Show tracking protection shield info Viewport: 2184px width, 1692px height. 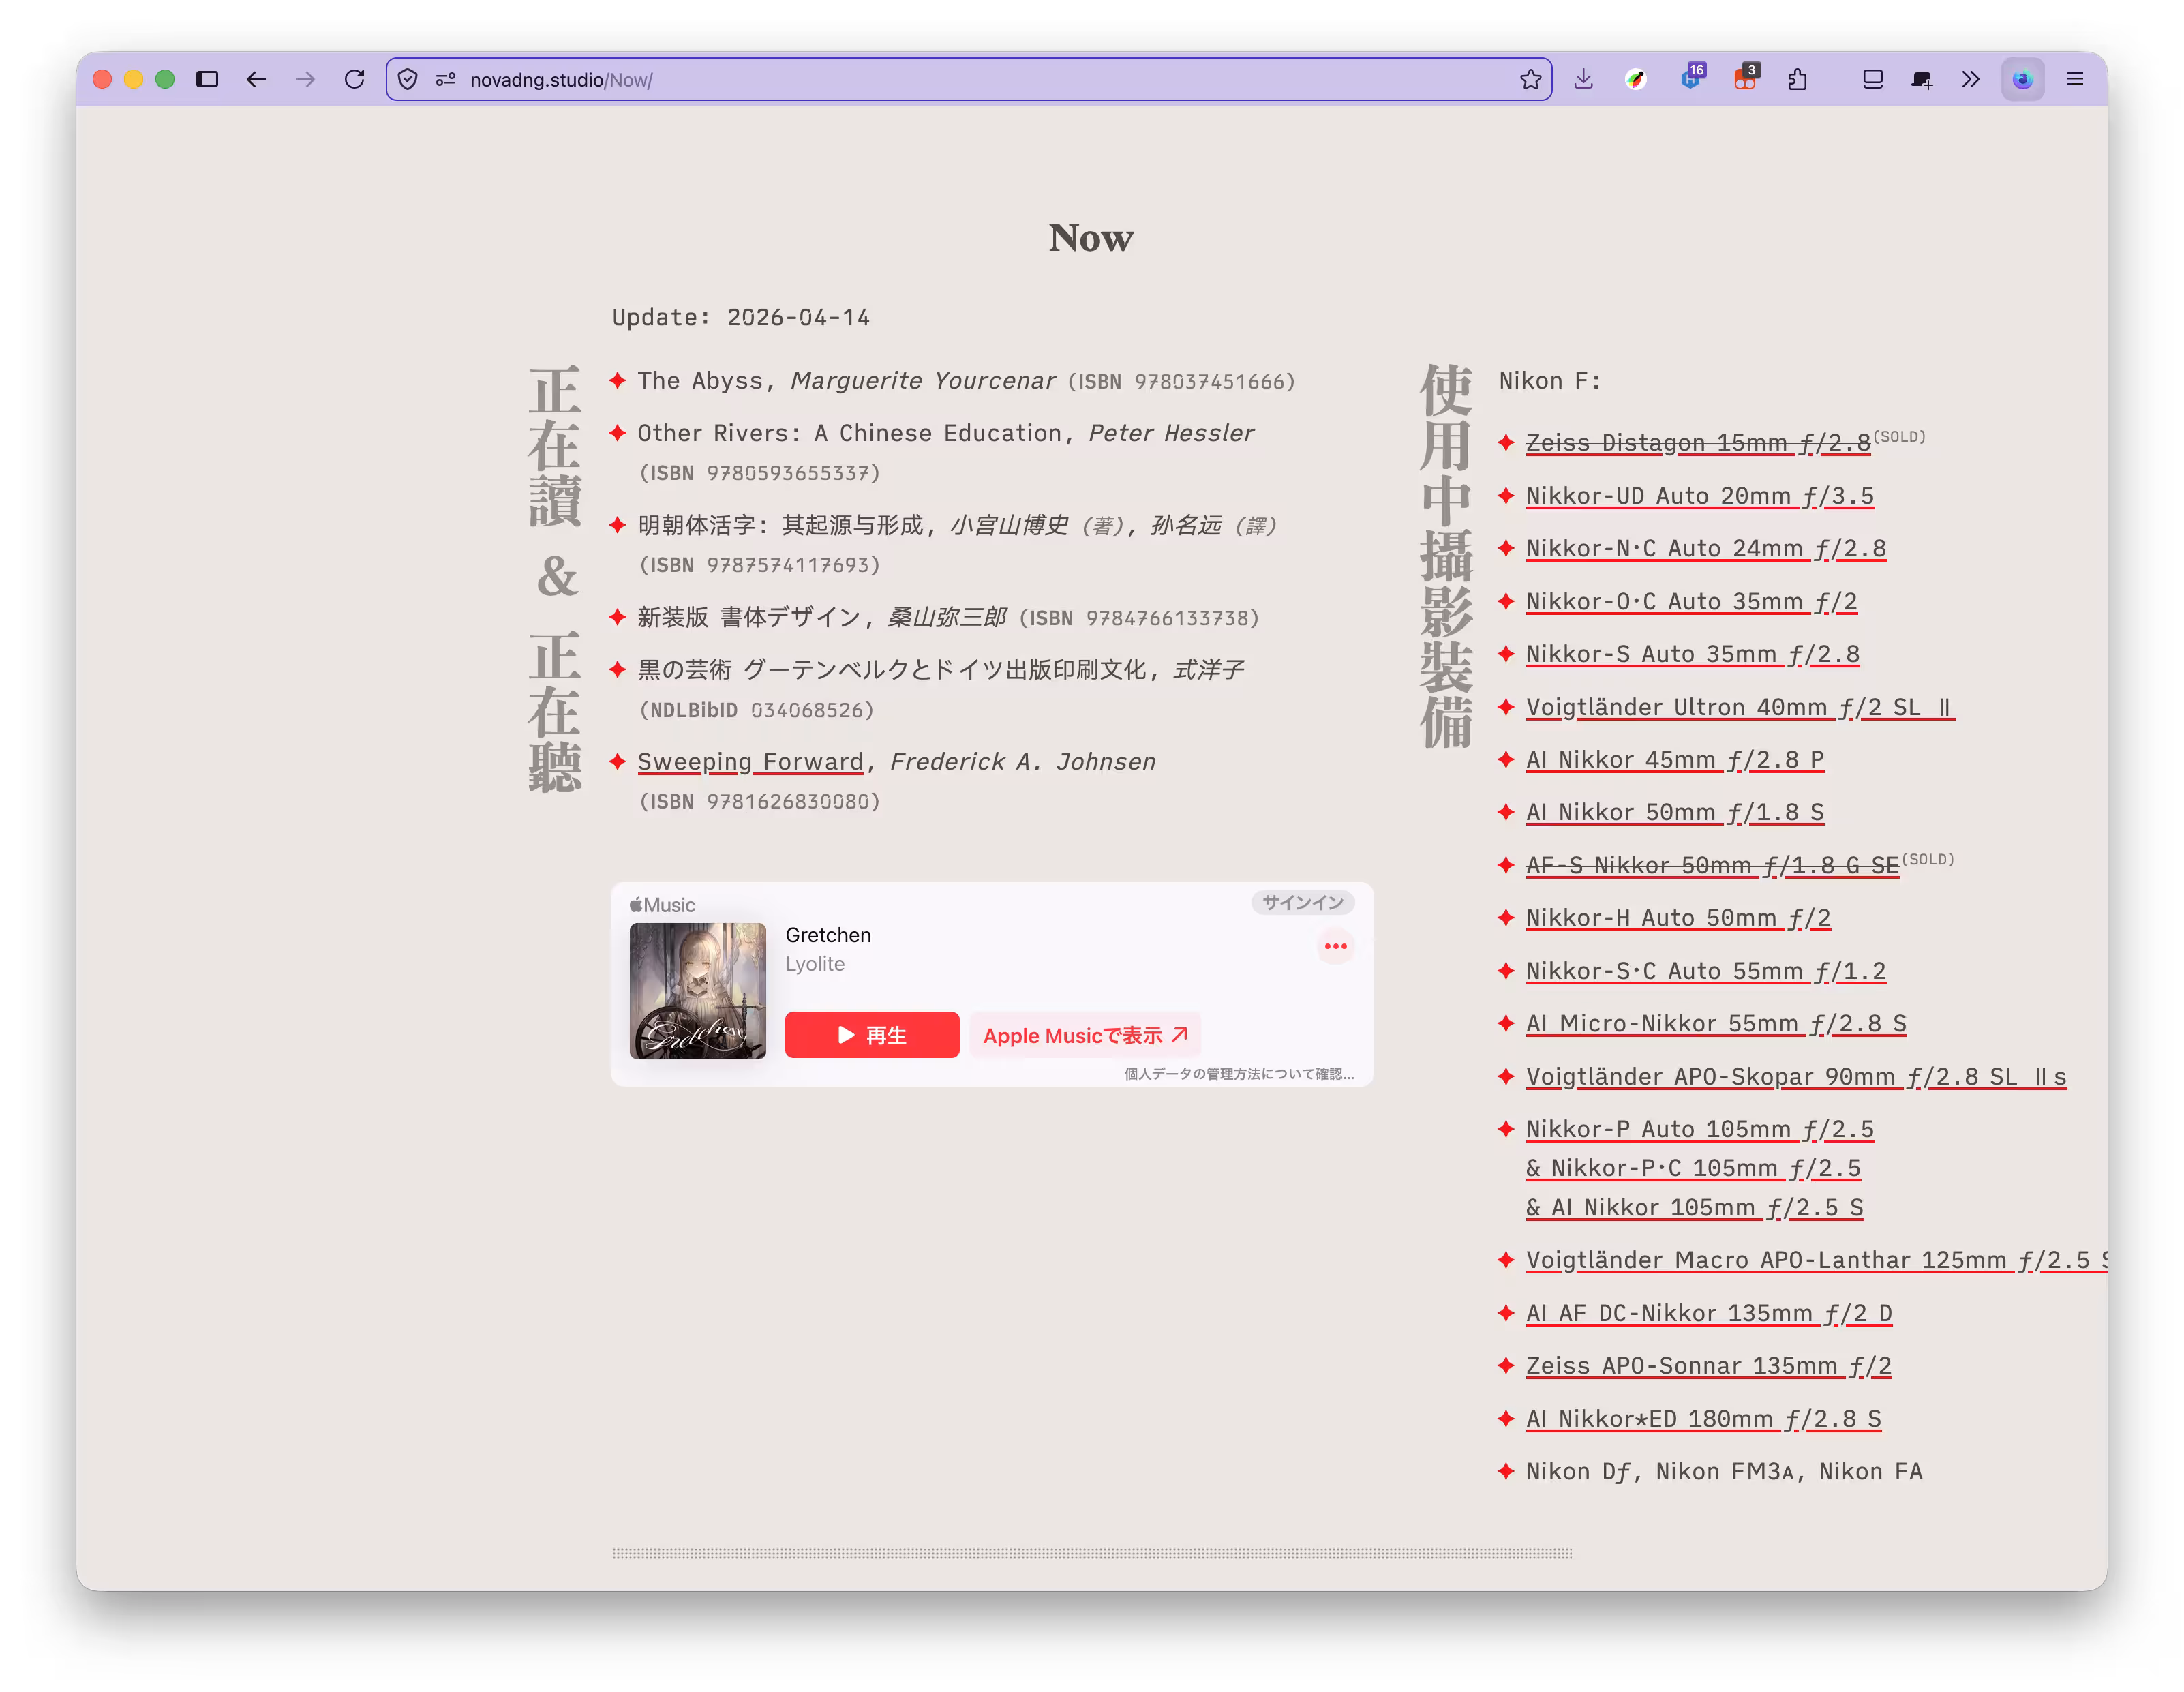pos(408,79)
